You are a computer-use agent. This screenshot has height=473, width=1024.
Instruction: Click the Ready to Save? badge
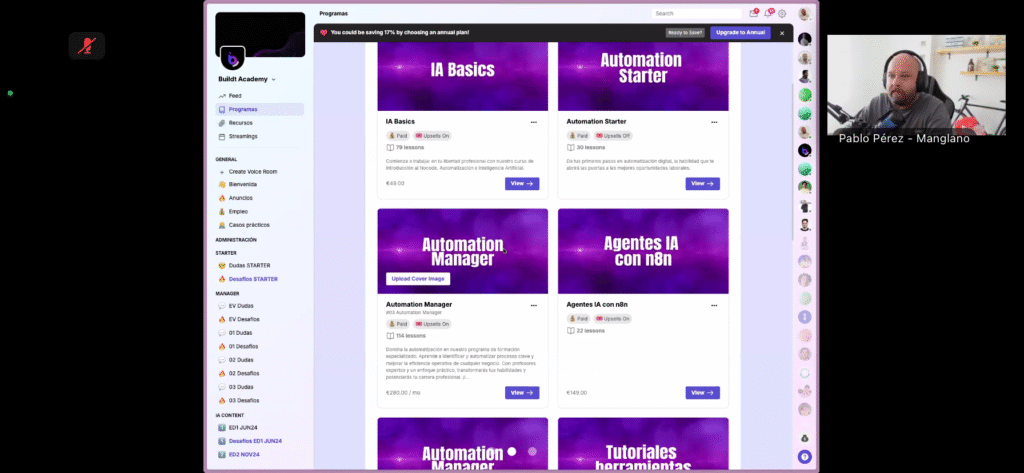[x=685, y=33]
